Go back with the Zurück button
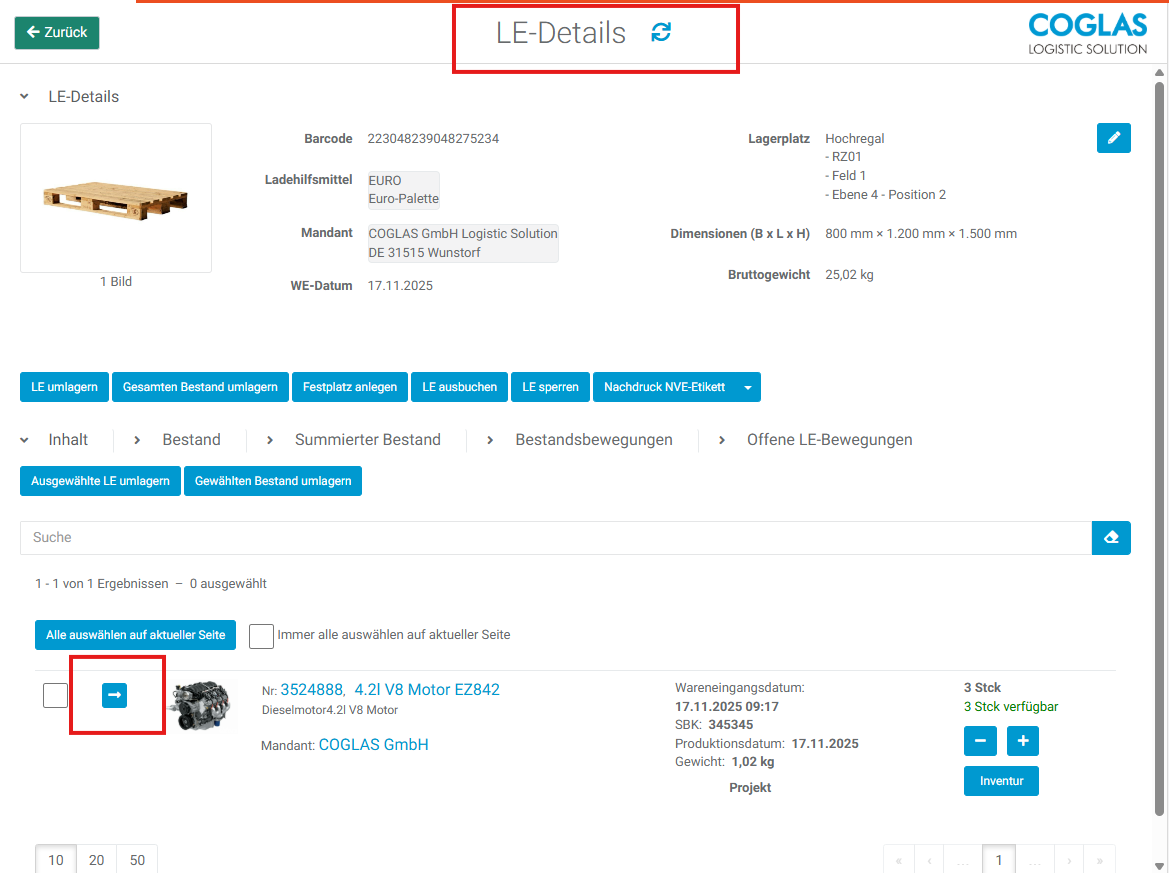Screen dimensions: 1169x873 [x=57, y=33]
